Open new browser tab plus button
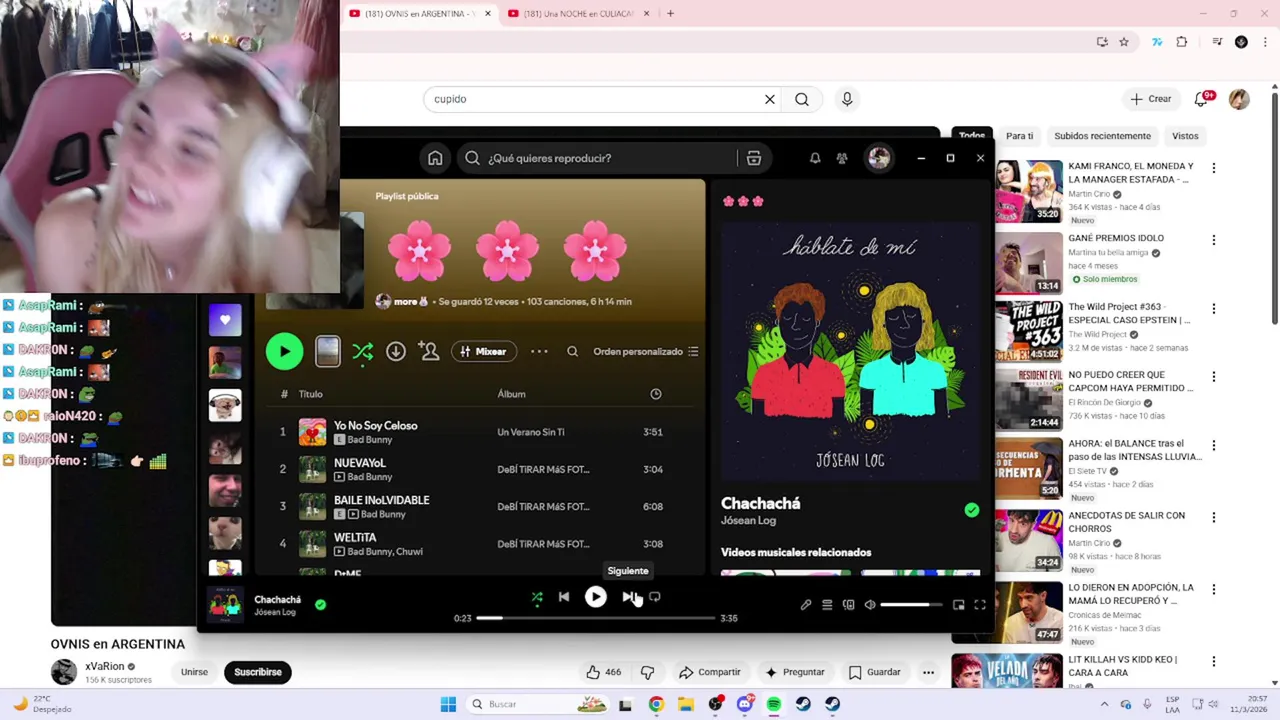 click(x=670, y=14)
